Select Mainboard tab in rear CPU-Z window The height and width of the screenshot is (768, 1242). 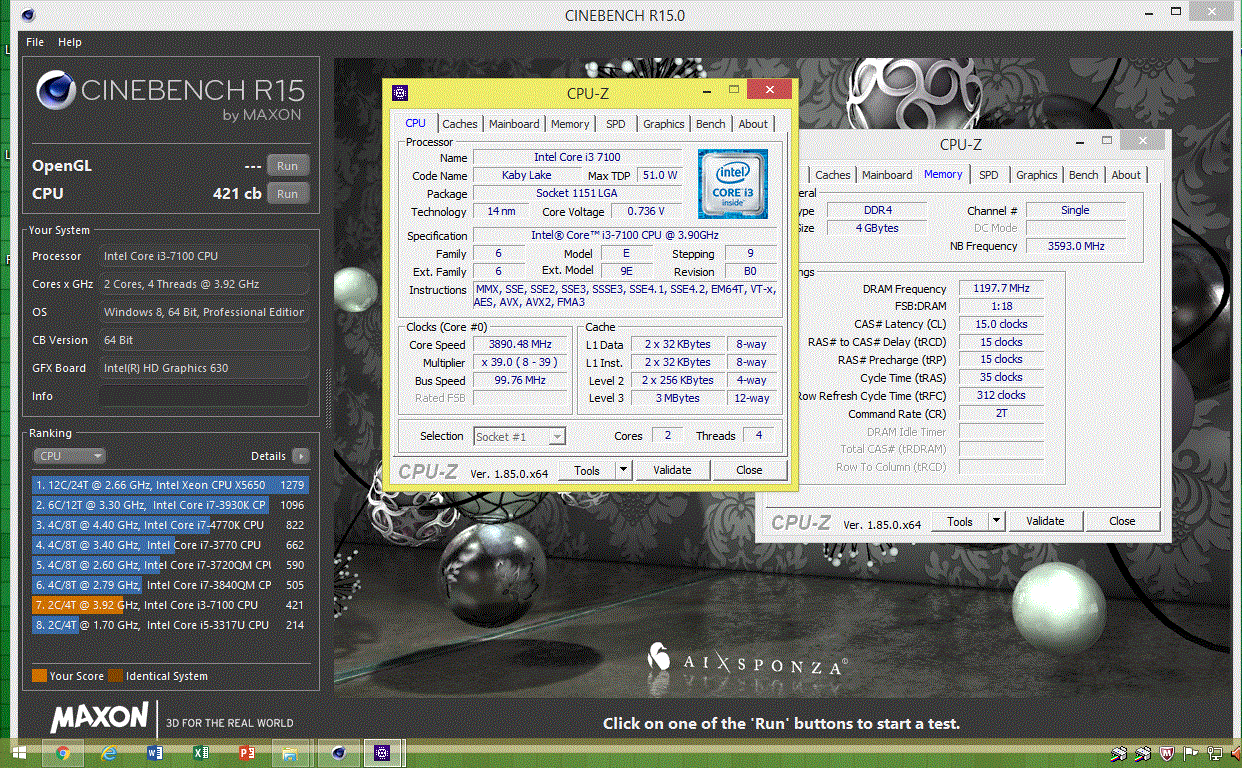click(x=887, y=175)
